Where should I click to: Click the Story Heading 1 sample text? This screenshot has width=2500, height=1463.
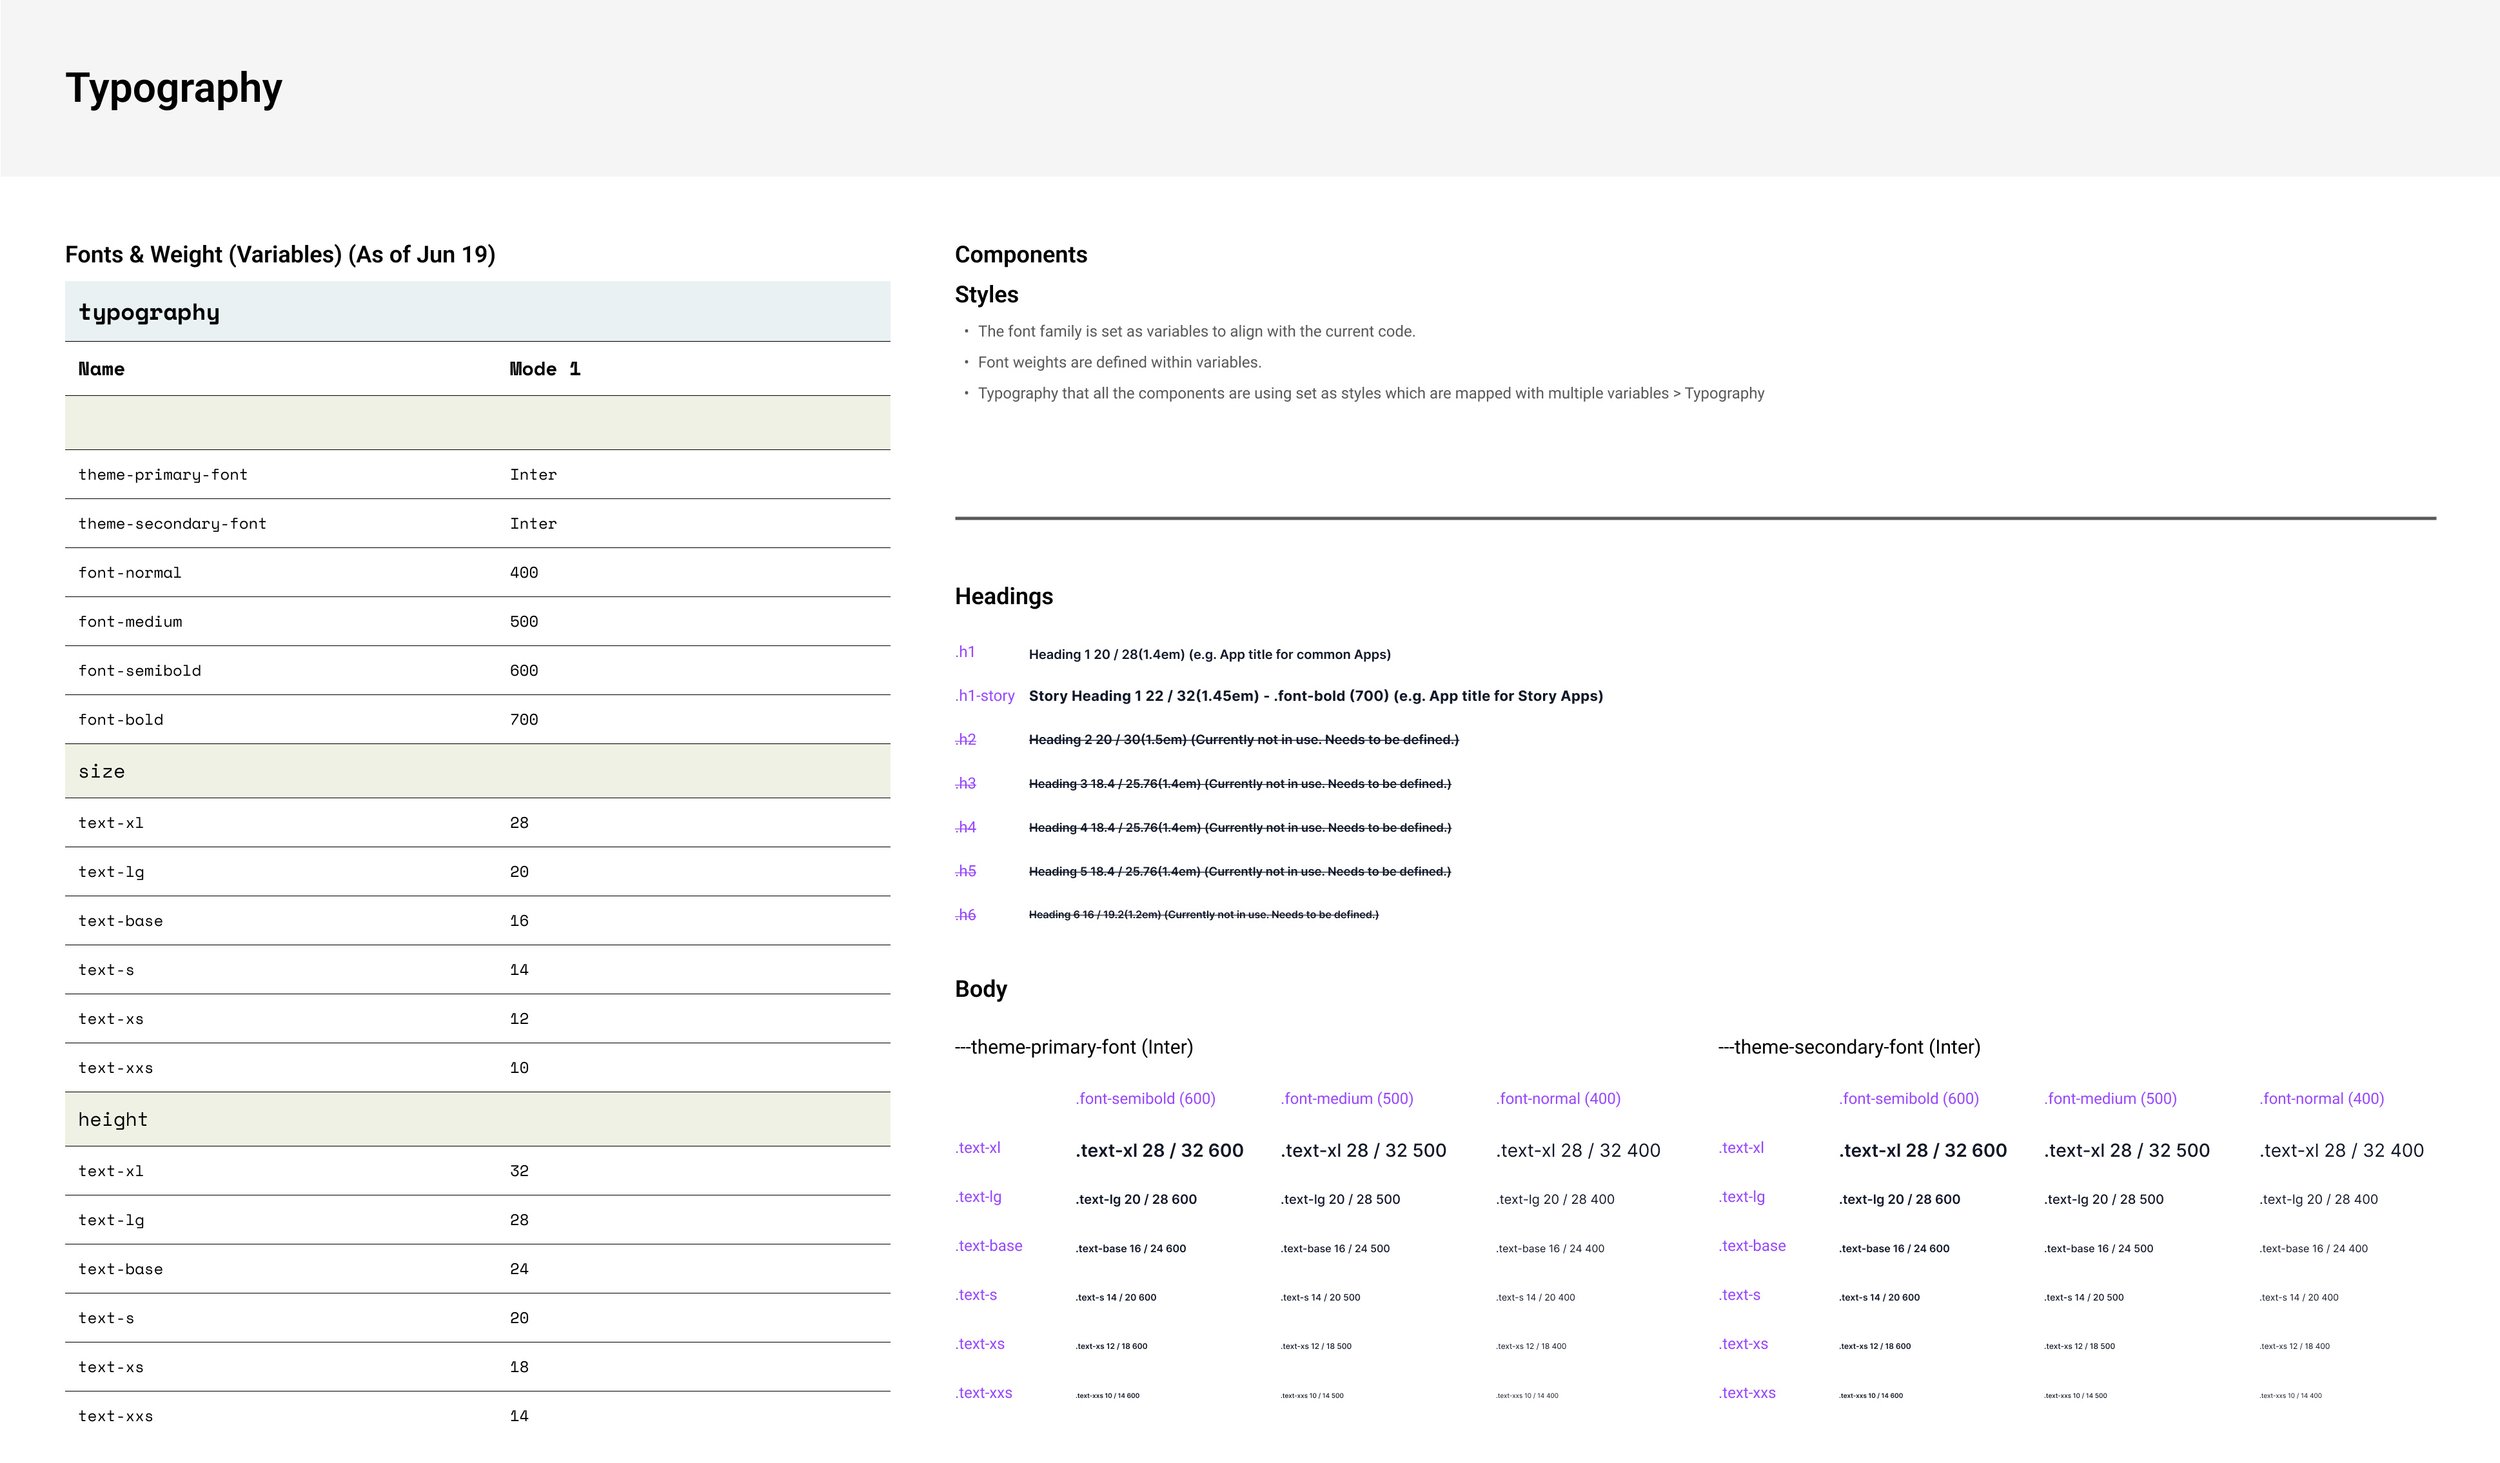[1315, 696]
